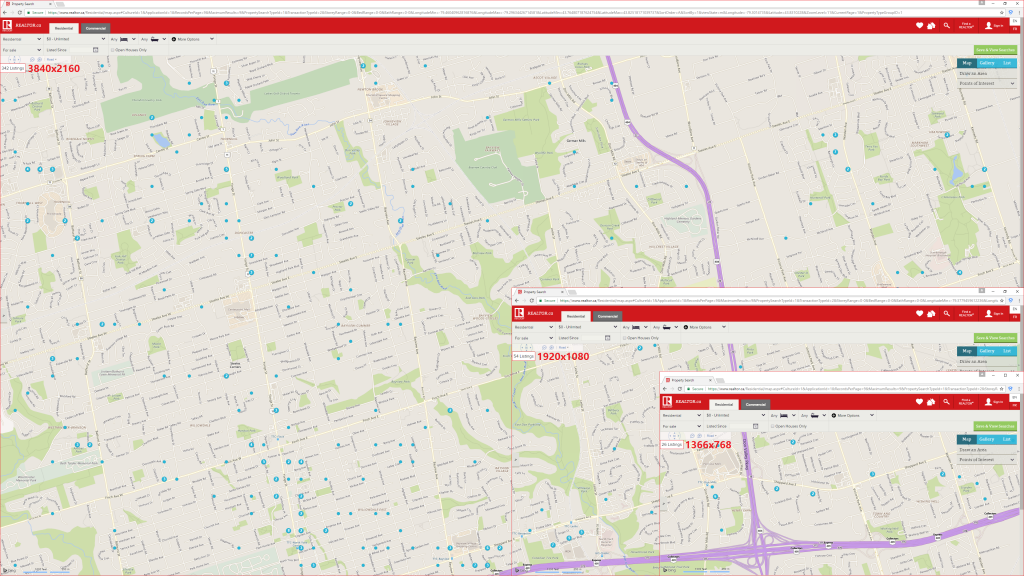The width and height of the screenshot is (1024, 576).
Task: Open favourites heart icon in front small window
Action: pos(920,402)
